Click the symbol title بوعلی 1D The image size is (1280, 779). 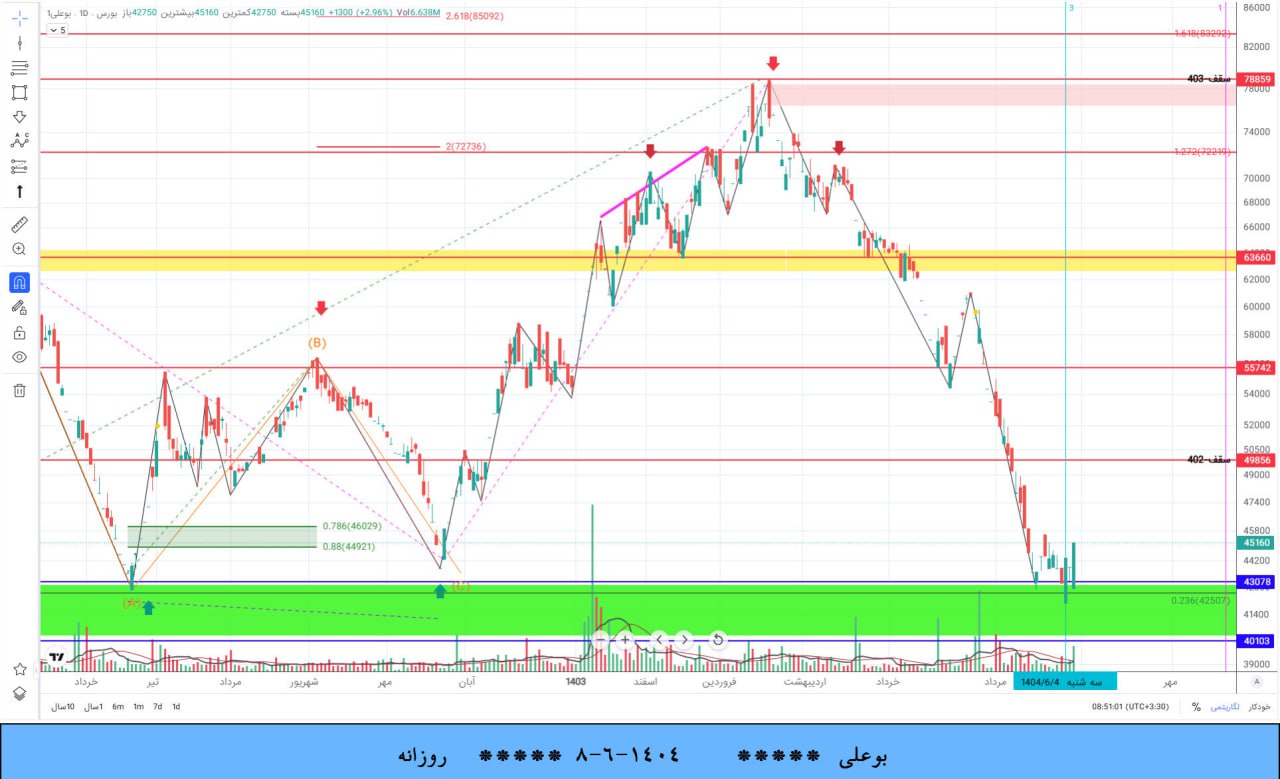tap(71, 12)
